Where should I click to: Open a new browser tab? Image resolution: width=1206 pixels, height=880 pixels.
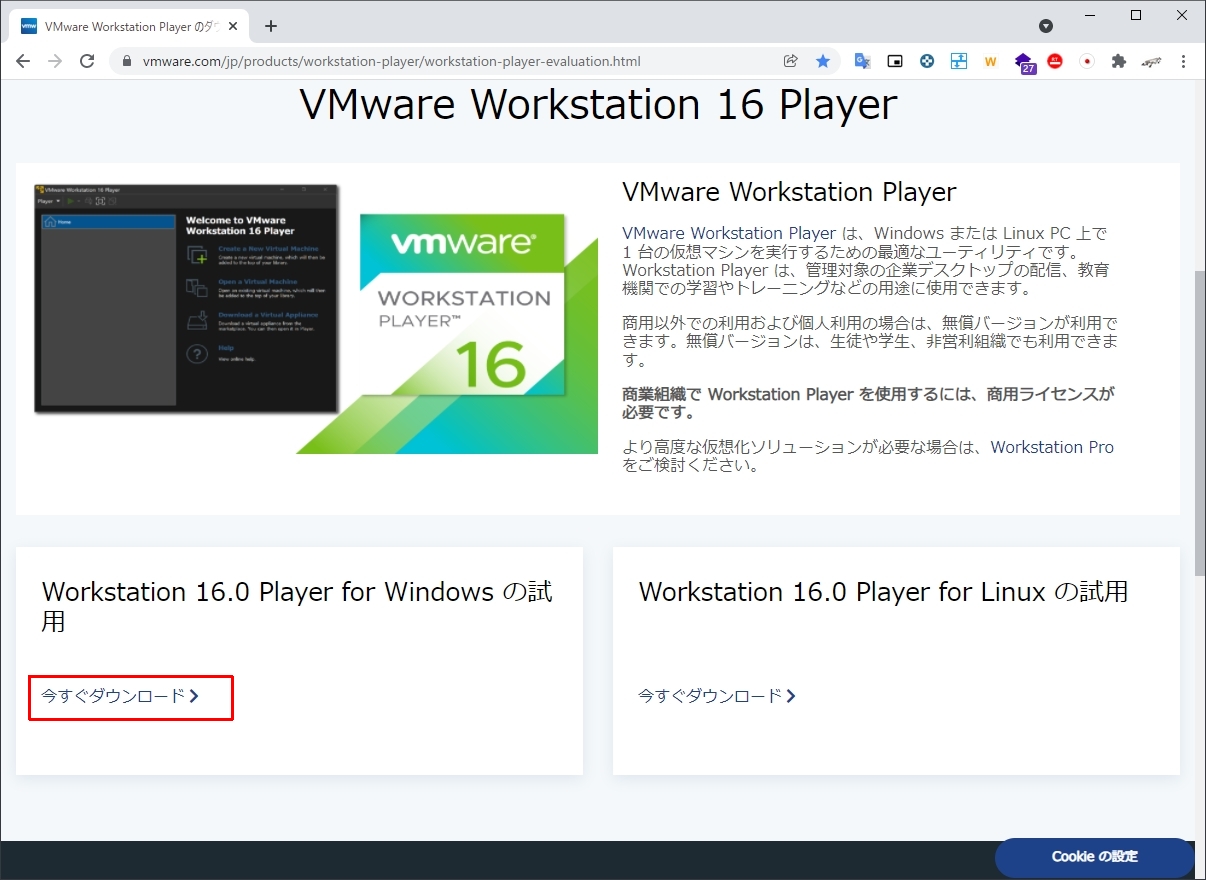[270, 27]
